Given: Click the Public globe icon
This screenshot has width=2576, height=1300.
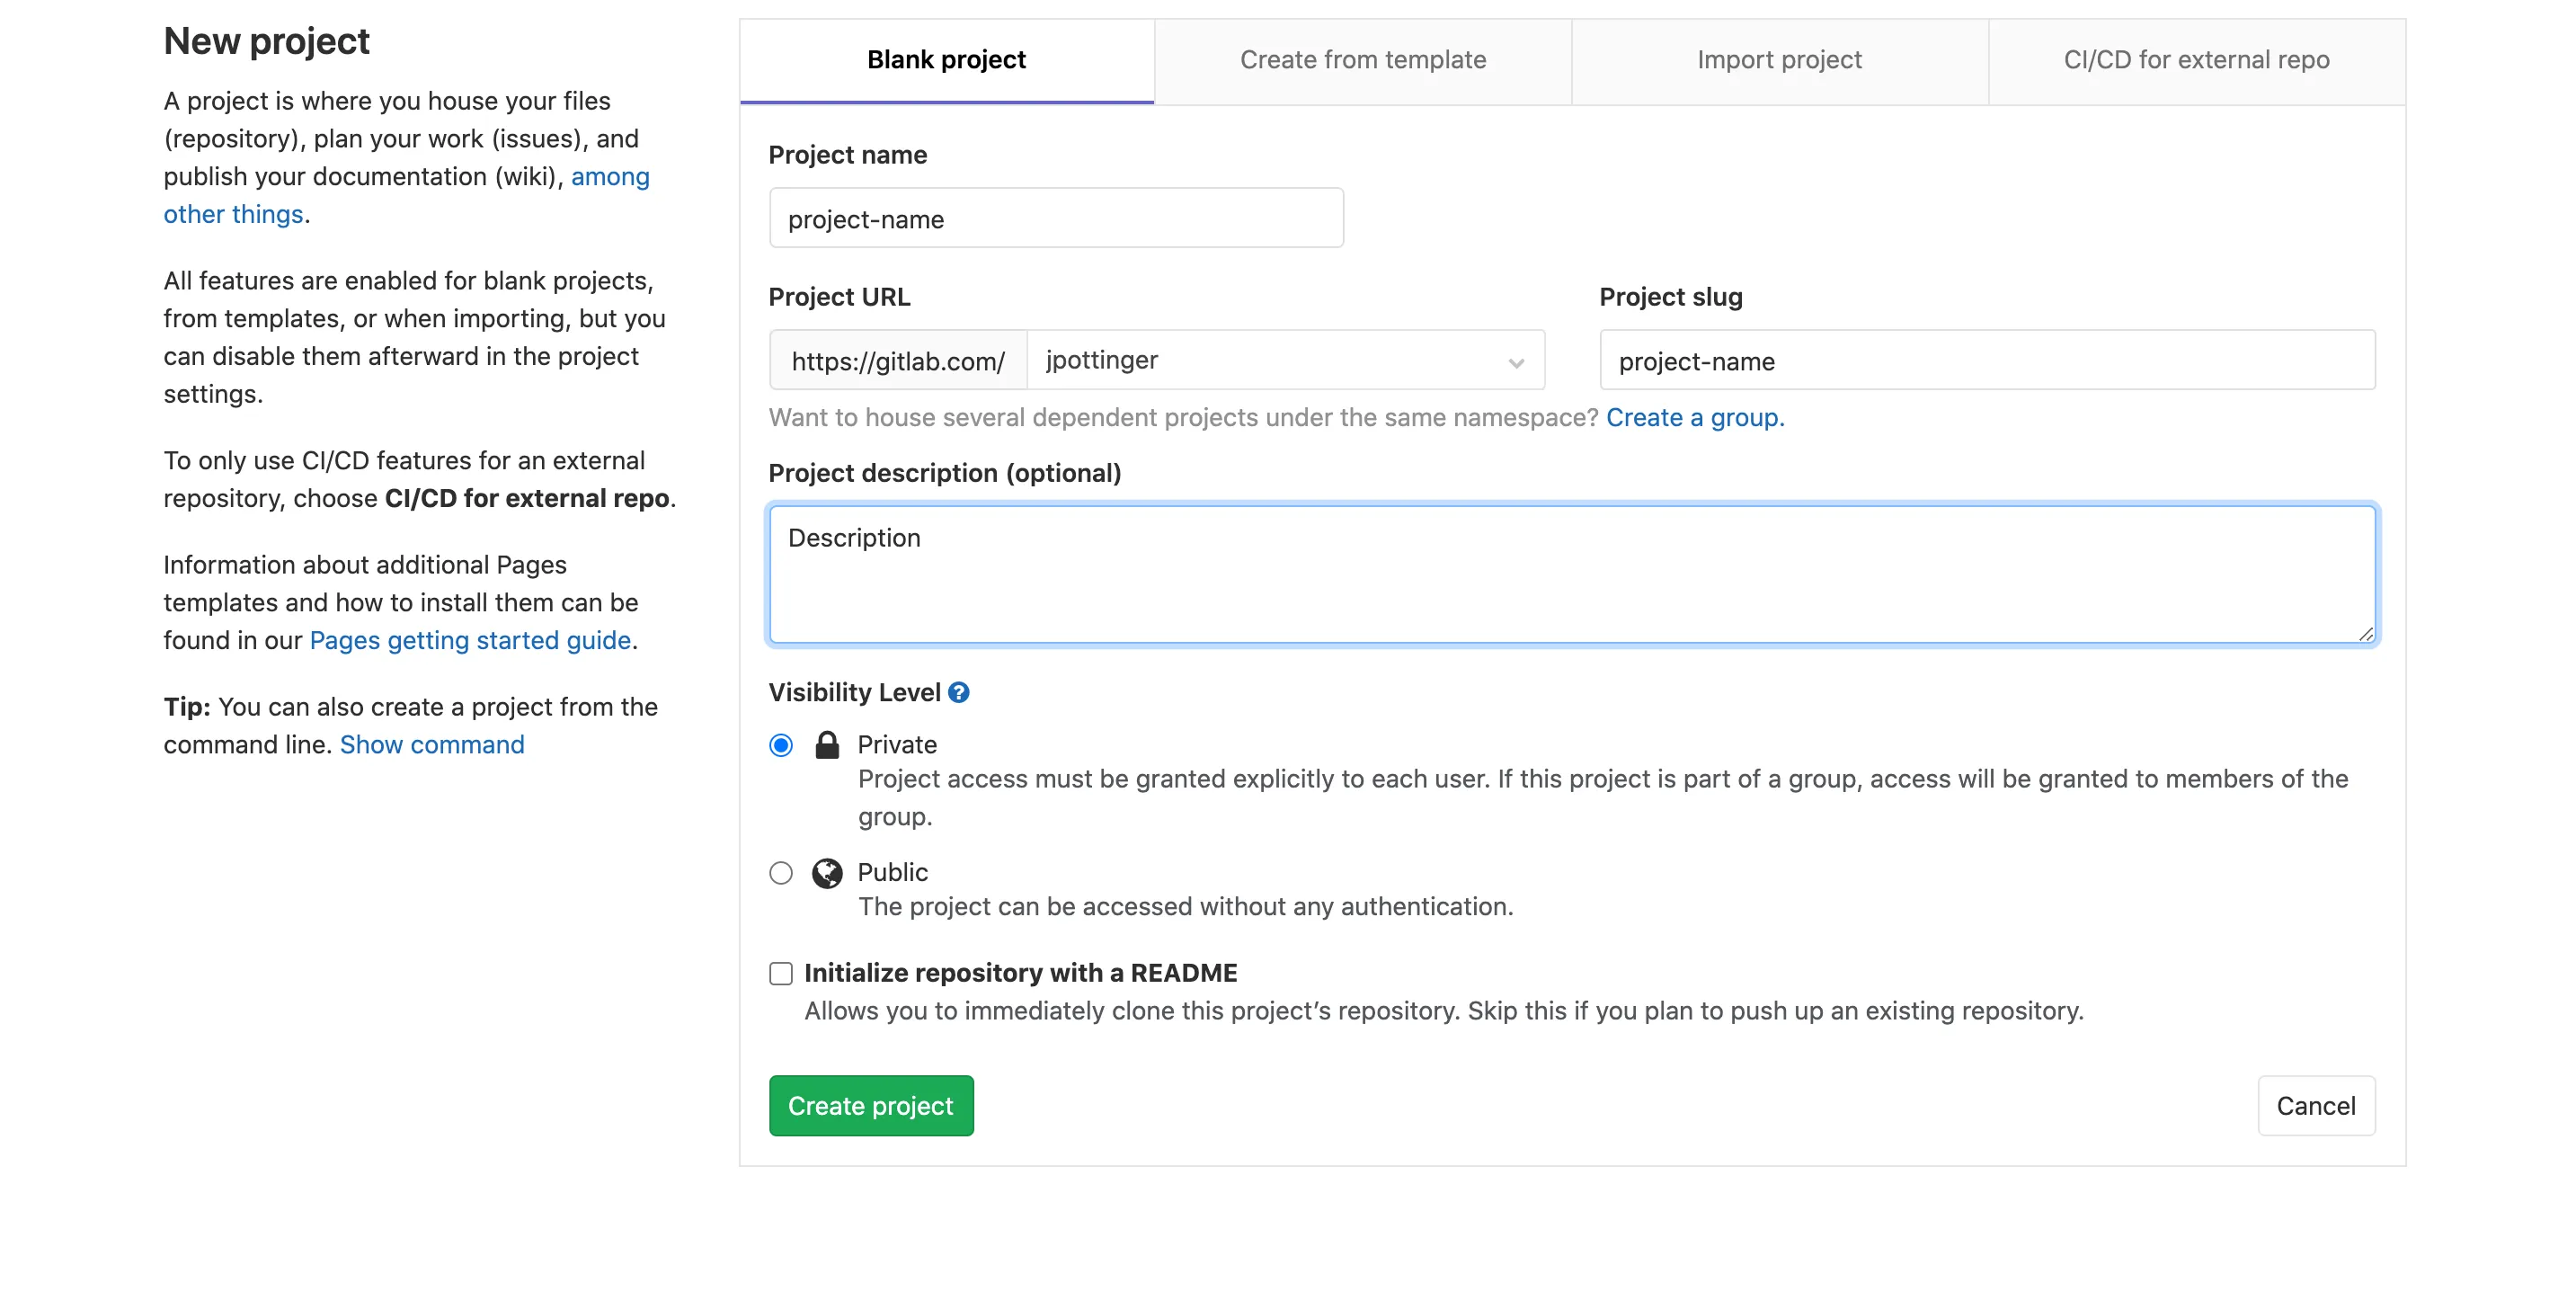Looking at the screenshot, I should click(x=827, y=873).
